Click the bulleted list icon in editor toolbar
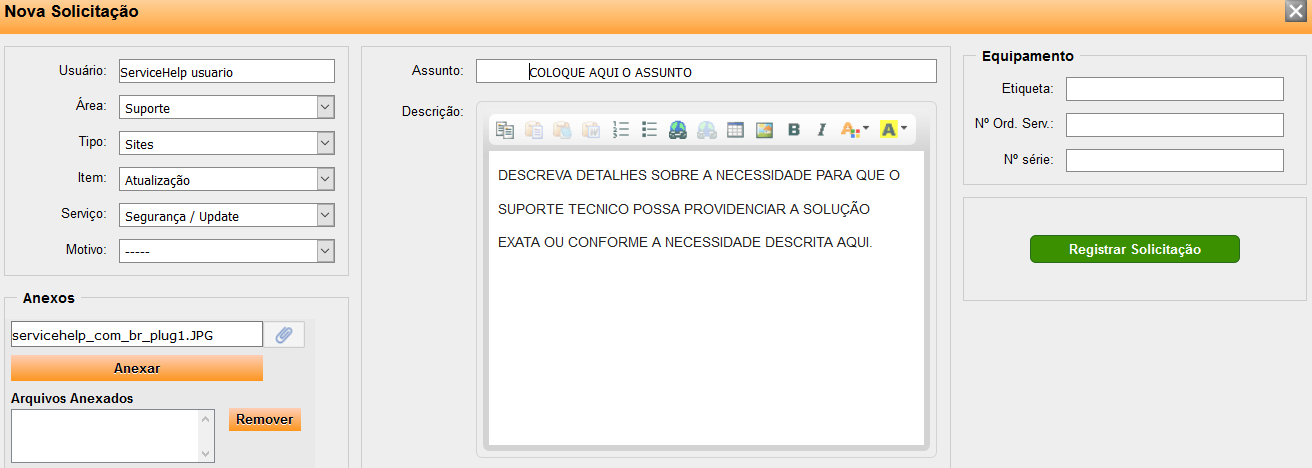This screenshot has height=468, width=1312. (x=649, y=129)
